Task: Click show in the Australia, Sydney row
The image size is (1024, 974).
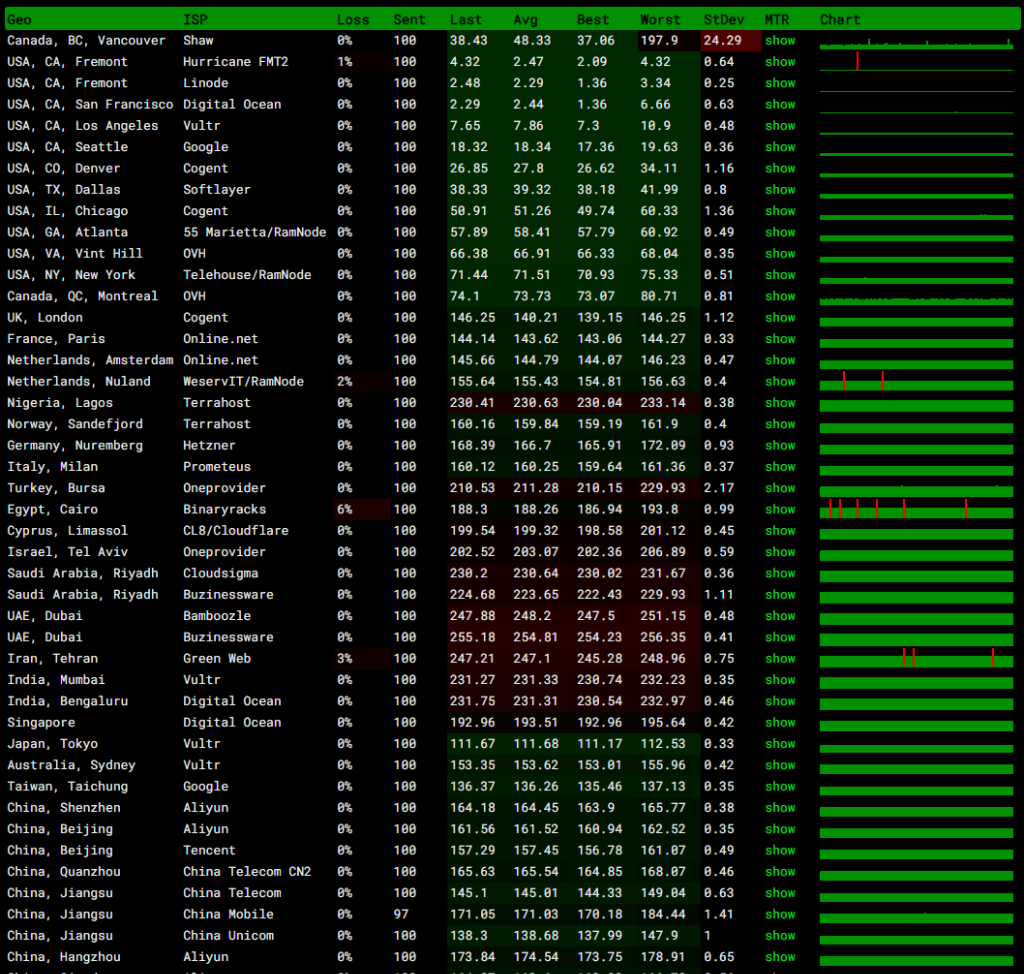Action: tap(780, 765)
